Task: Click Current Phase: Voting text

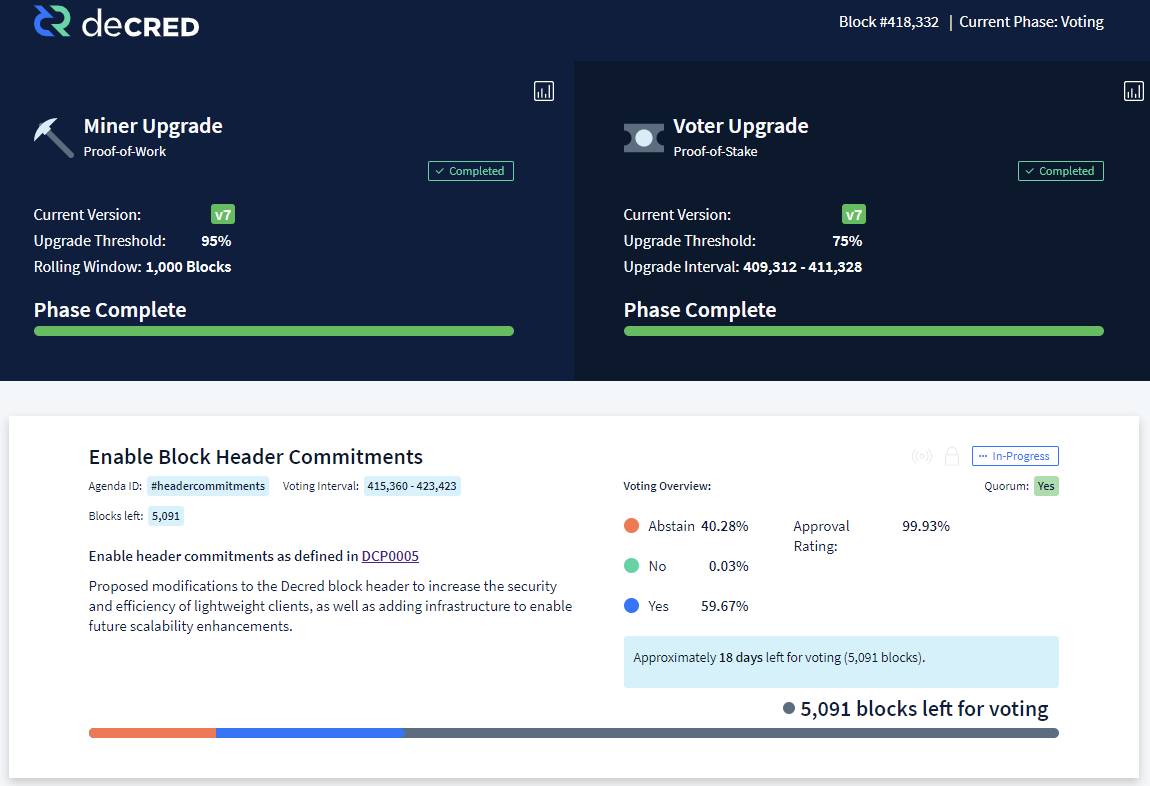Action: click(1031, 22)
